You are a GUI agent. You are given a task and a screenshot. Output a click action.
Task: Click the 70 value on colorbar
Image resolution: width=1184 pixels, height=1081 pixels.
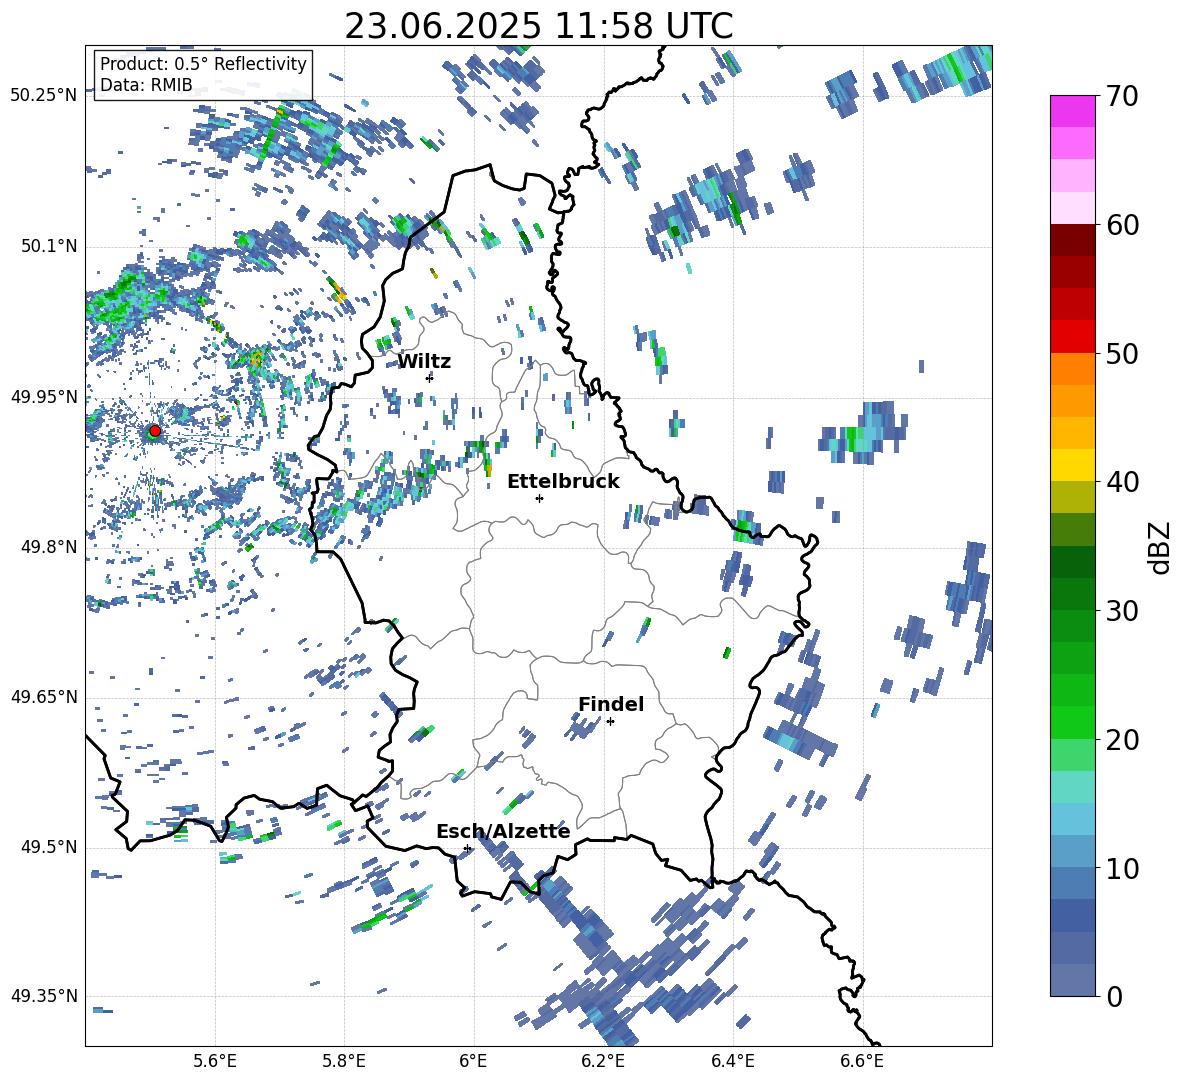[x=1121, y=97]
